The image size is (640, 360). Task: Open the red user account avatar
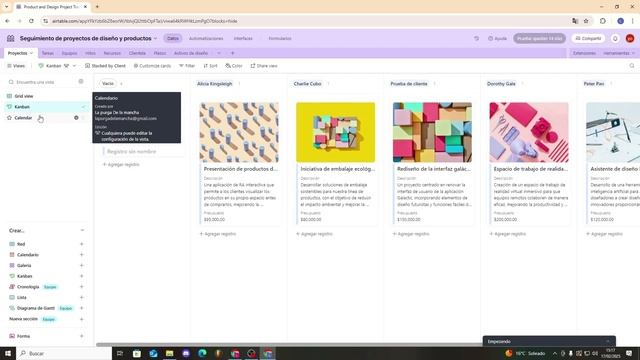tap(630, 38)
